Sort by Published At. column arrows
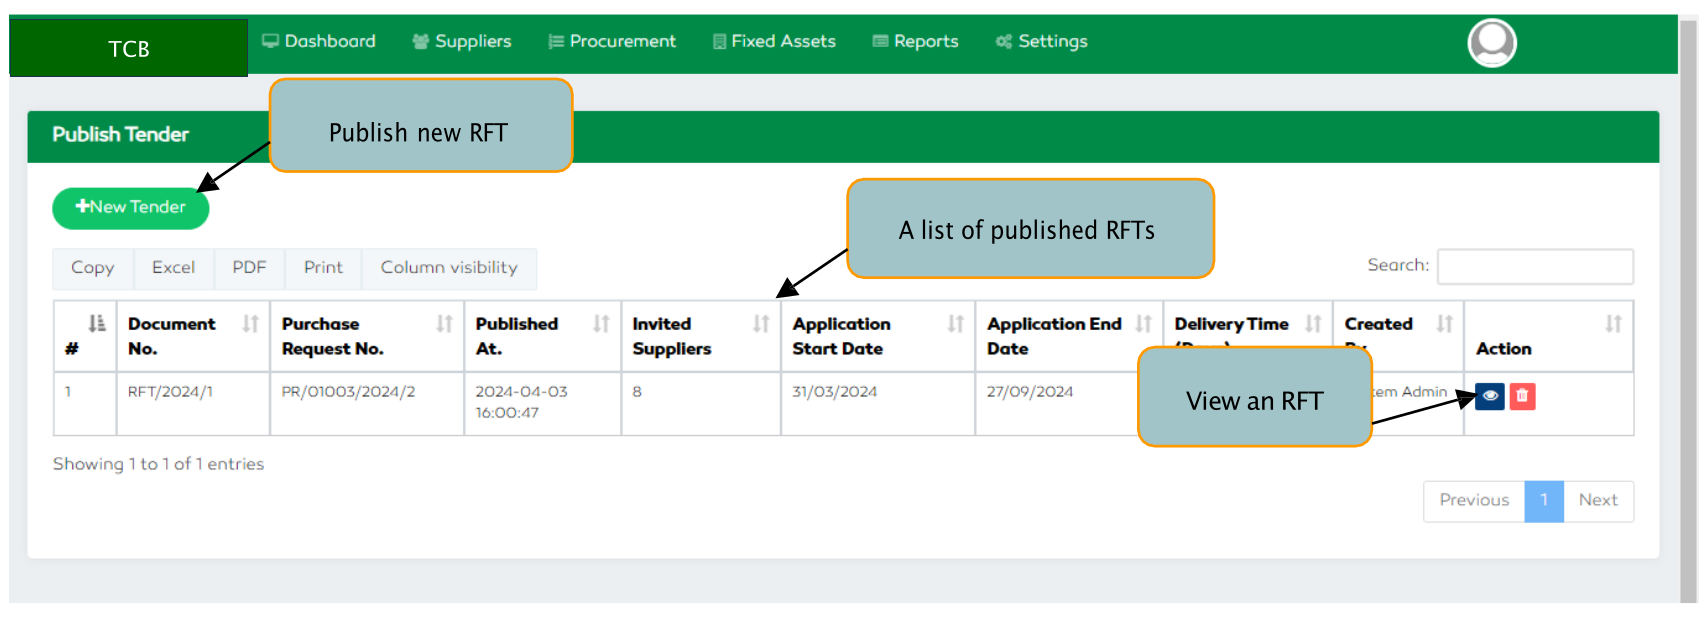This screenshot has width=1705, height=617. [x=601, y=323]
